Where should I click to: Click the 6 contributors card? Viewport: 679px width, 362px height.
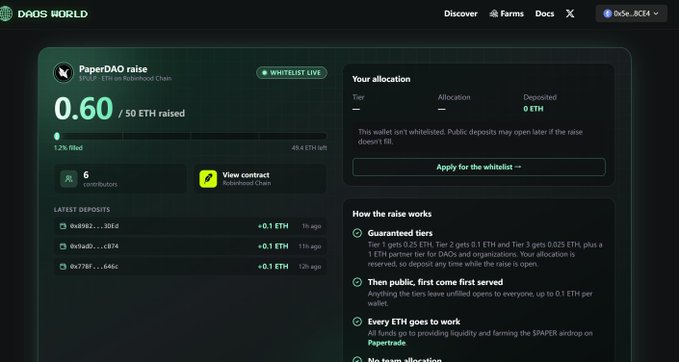[x=120, y=178]
